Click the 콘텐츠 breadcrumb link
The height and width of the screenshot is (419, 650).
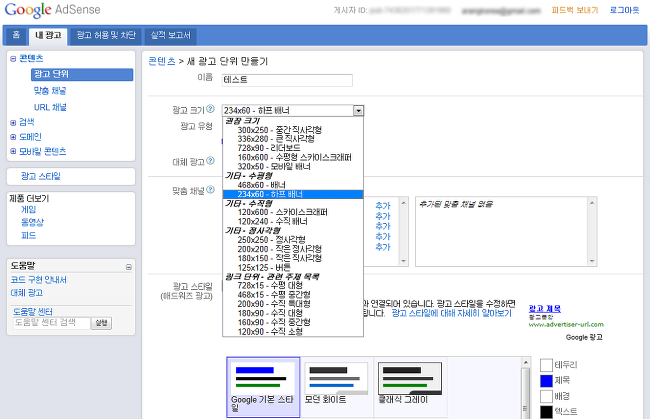[x=162, y=61]
